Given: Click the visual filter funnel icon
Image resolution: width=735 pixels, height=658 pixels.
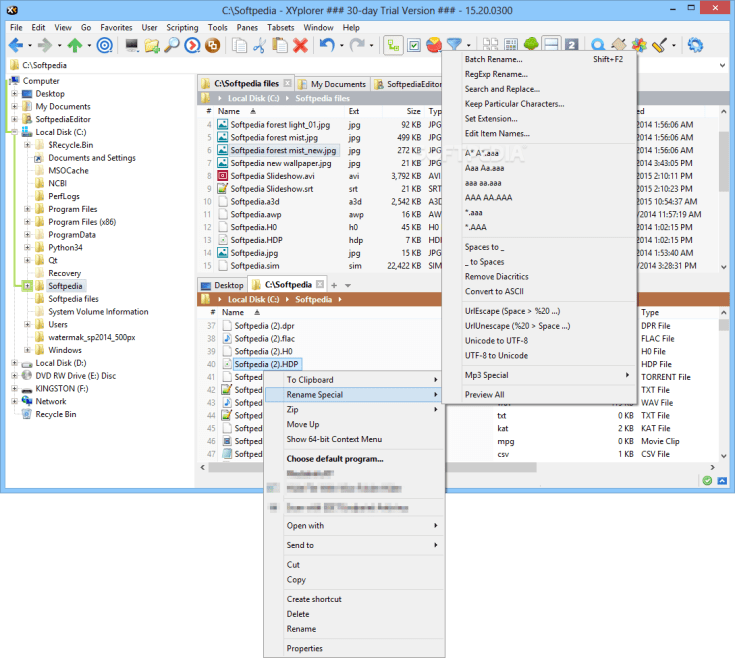Looking at the screenshot, I should (x=454, y=44).
